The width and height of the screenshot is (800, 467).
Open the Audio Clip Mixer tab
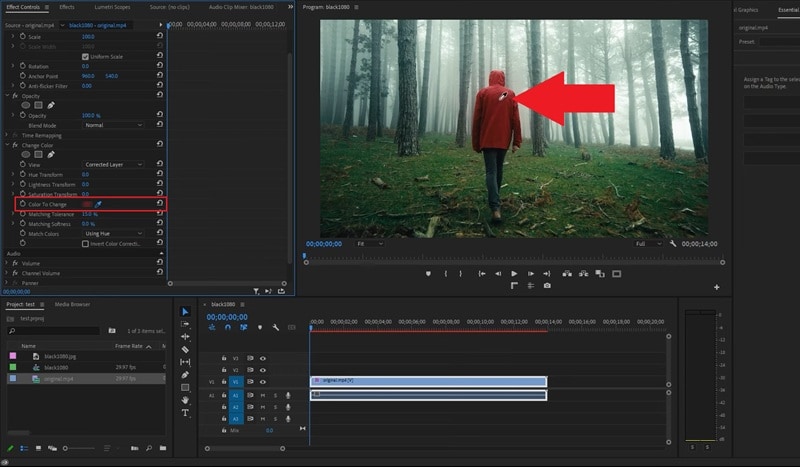(x=241, y=7)
